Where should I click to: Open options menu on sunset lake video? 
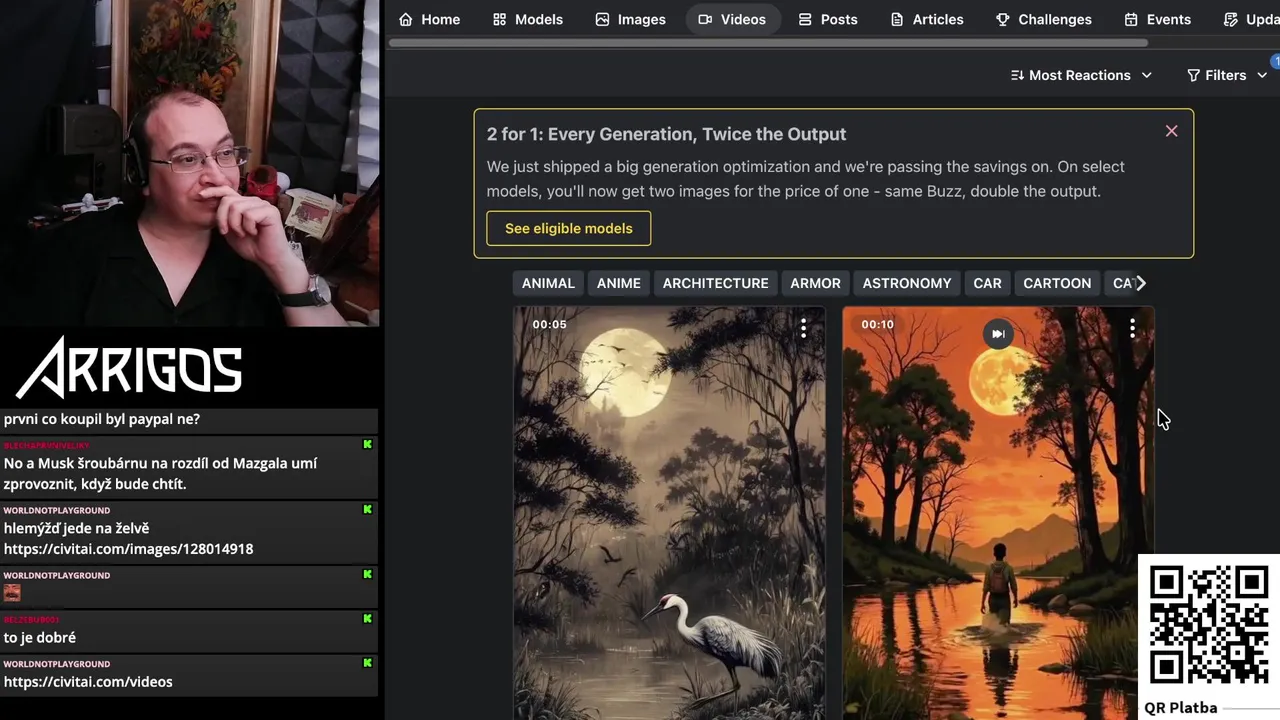1132,328
